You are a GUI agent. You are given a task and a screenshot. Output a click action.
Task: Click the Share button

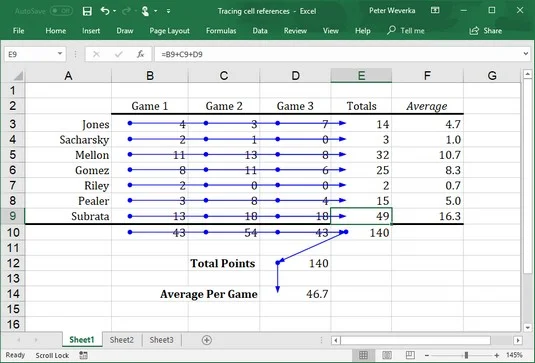pyautogui.click(x=486, y=31)
